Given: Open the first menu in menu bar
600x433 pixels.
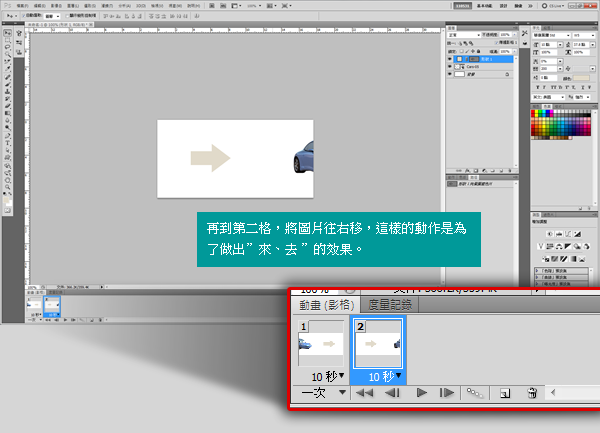Looking at the screenshot, I should (x=23, y=6).
